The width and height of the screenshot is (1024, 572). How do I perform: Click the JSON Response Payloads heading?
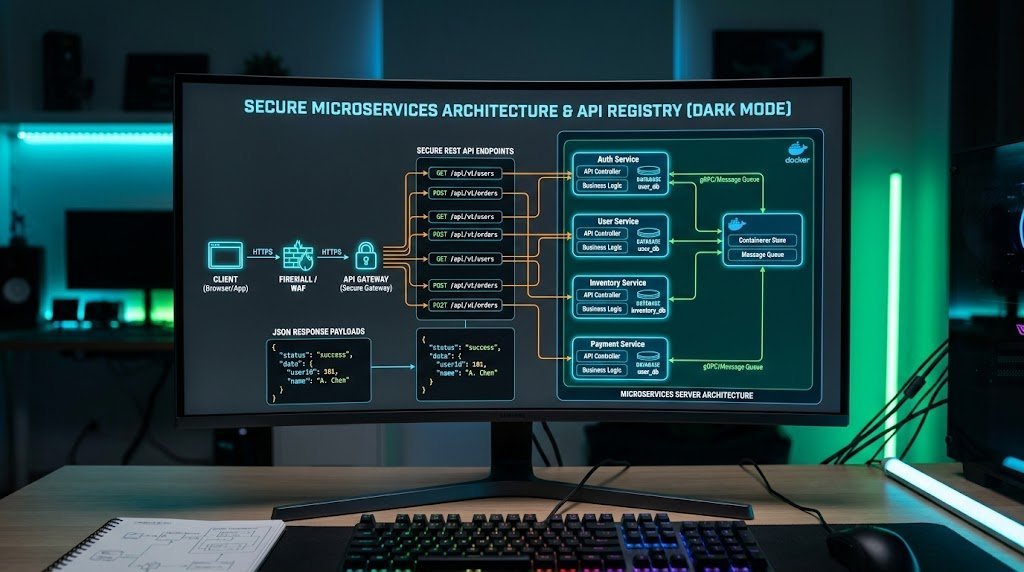tap(319, 332)
